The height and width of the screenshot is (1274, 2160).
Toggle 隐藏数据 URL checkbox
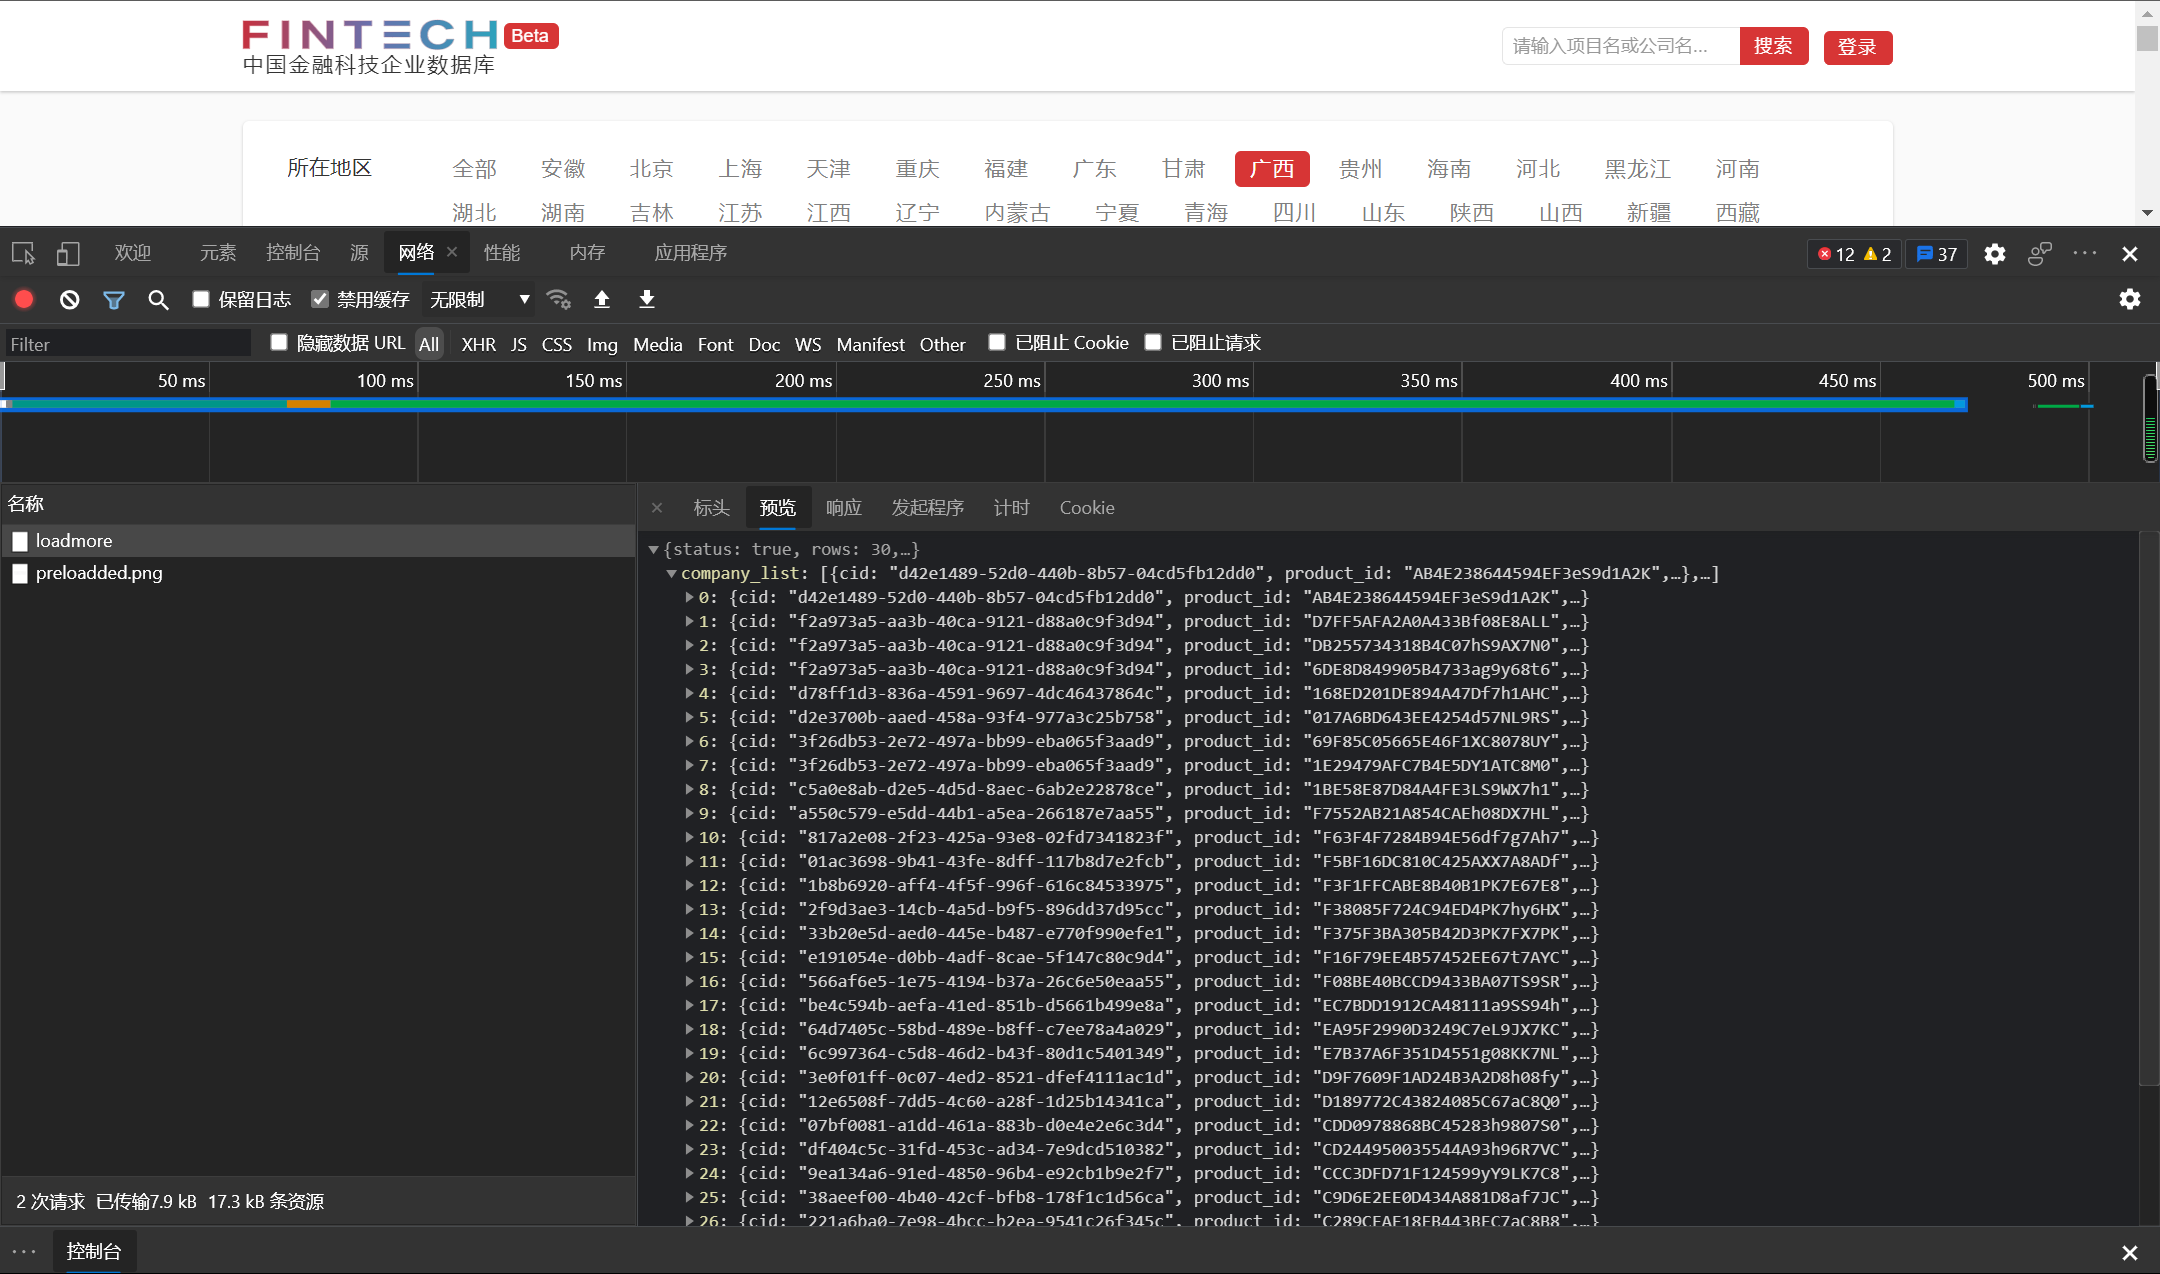279,342
